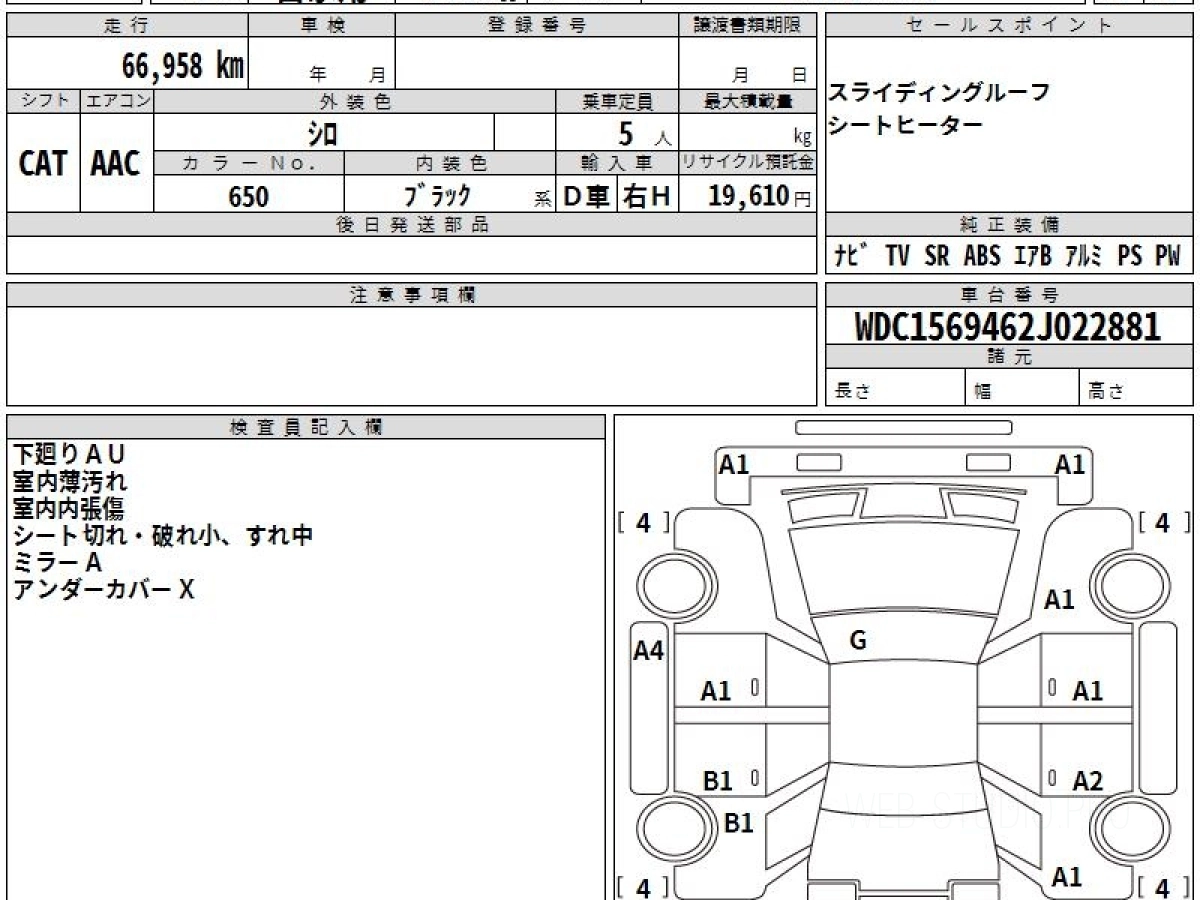Viewport: 1200px width, 900px height.
Task: Select the 外装色 header
Action: pos(355,101)
